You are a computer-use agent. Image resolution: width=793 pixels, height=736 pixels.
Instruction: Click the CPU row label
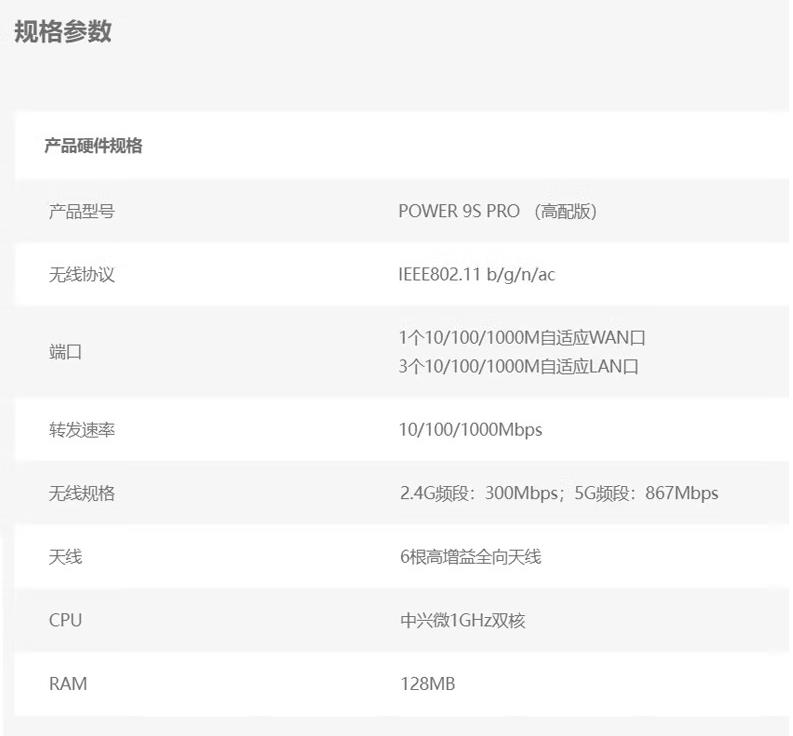tap(65, 620)
